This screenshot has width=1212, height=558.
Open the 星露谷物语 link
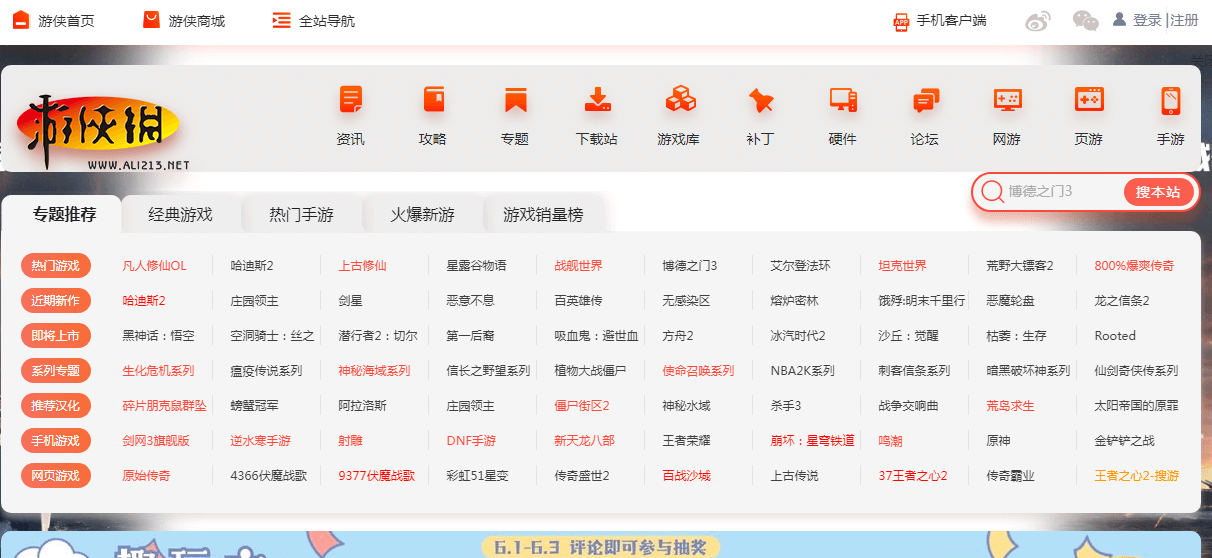tap(476, 266)
